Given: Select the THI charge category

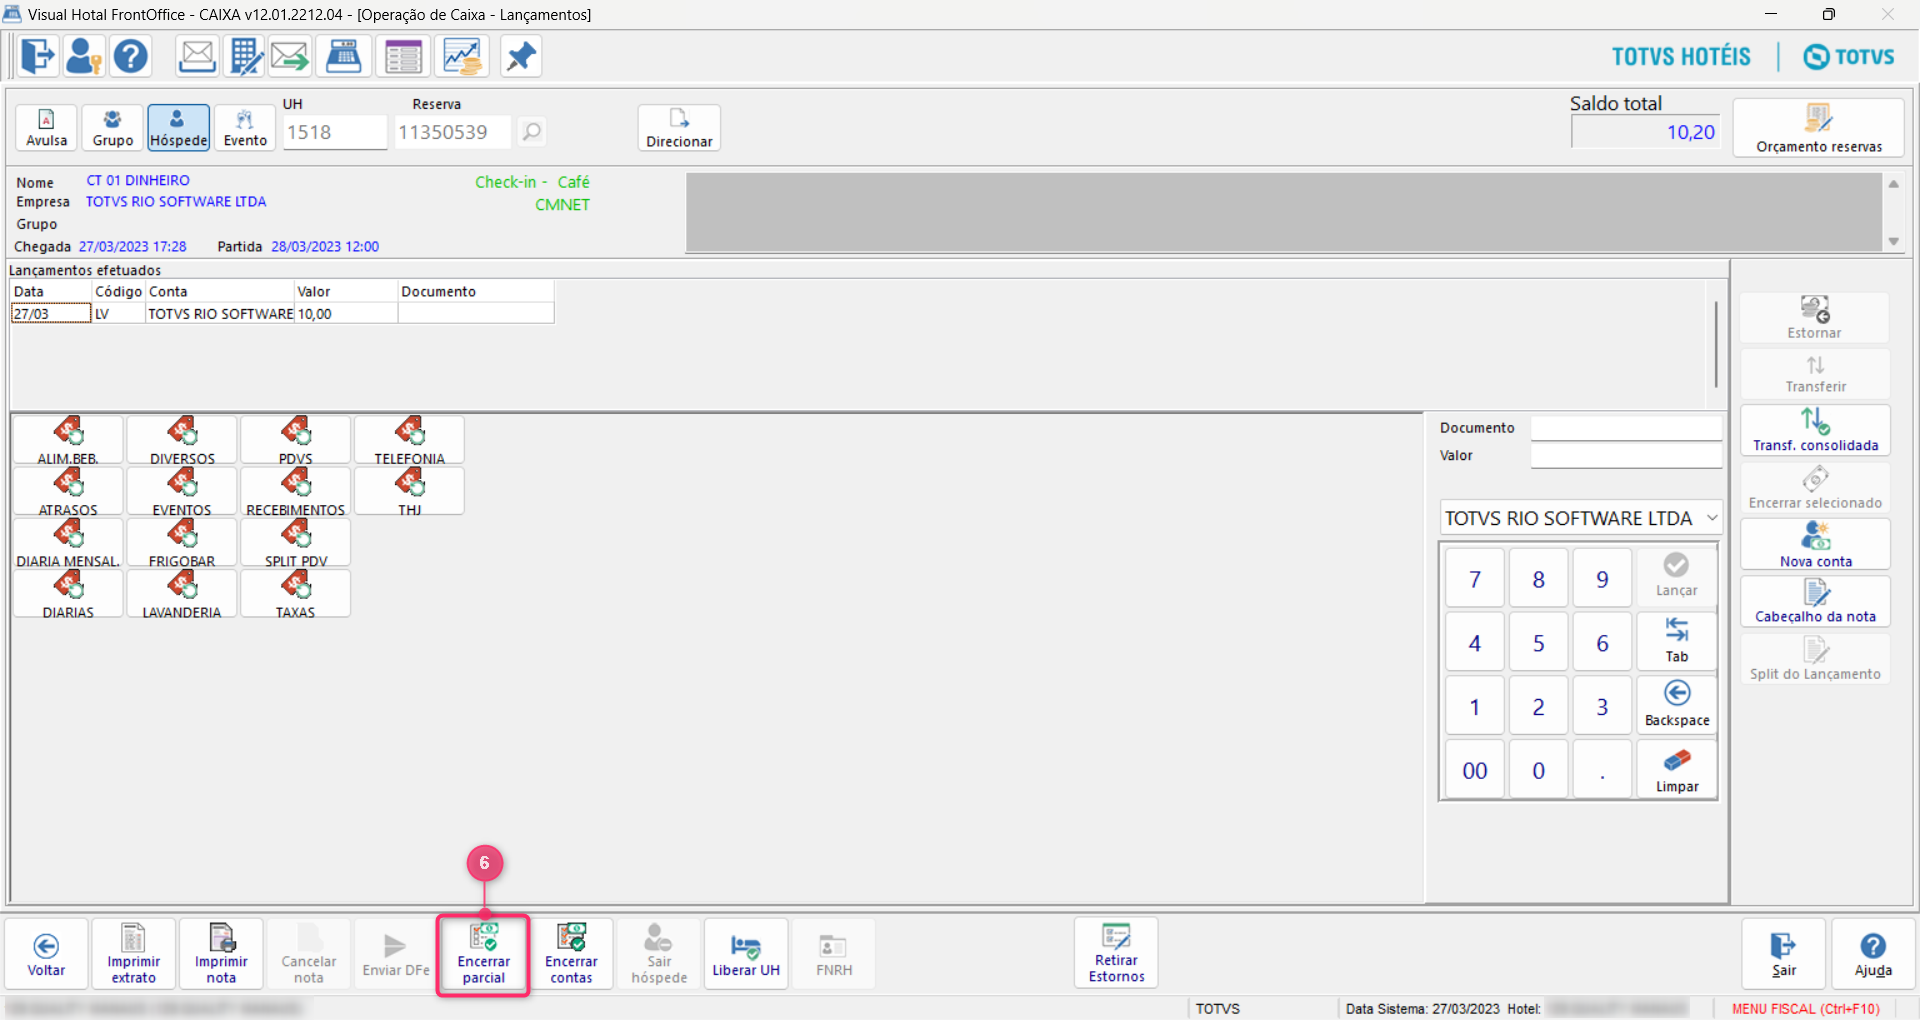Looking at the screenshot, I should pos(410,492).
